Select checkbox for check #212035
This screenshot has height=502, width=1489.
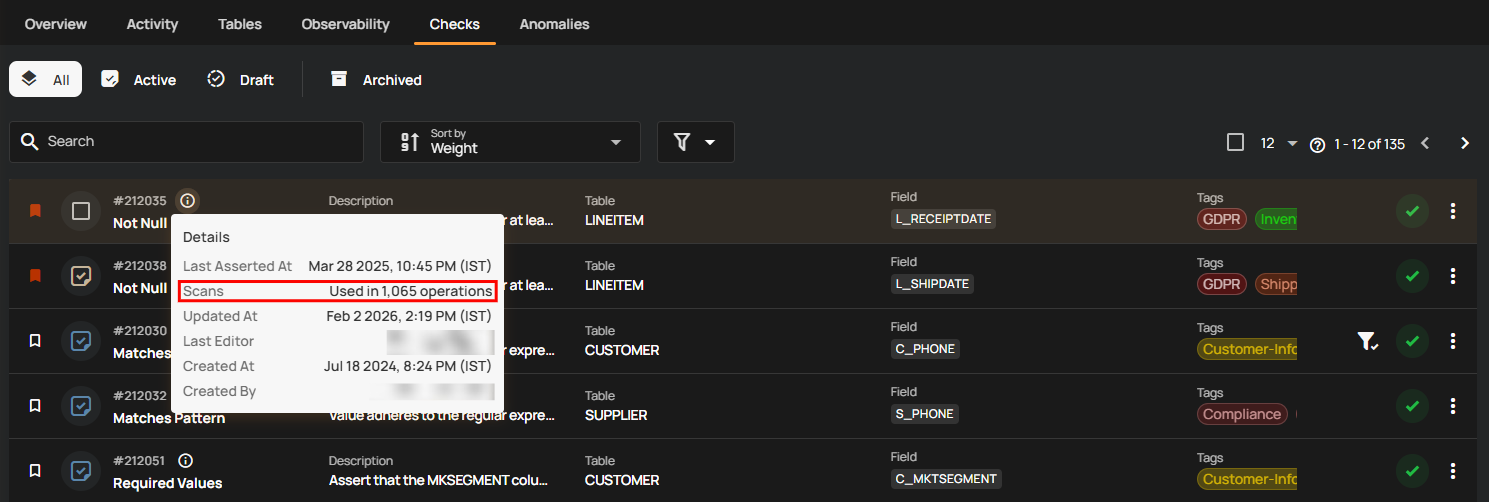(81, 211)
